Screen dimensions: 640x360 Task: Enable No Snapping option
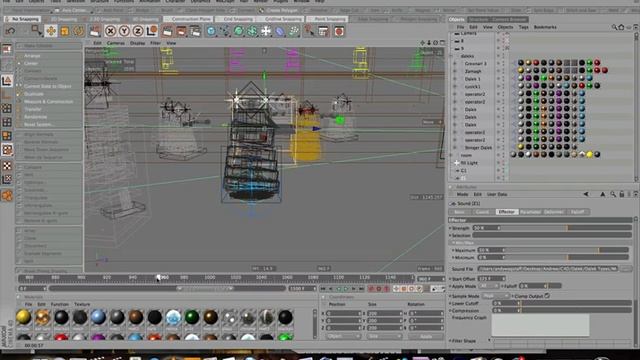tap(23, 19)
